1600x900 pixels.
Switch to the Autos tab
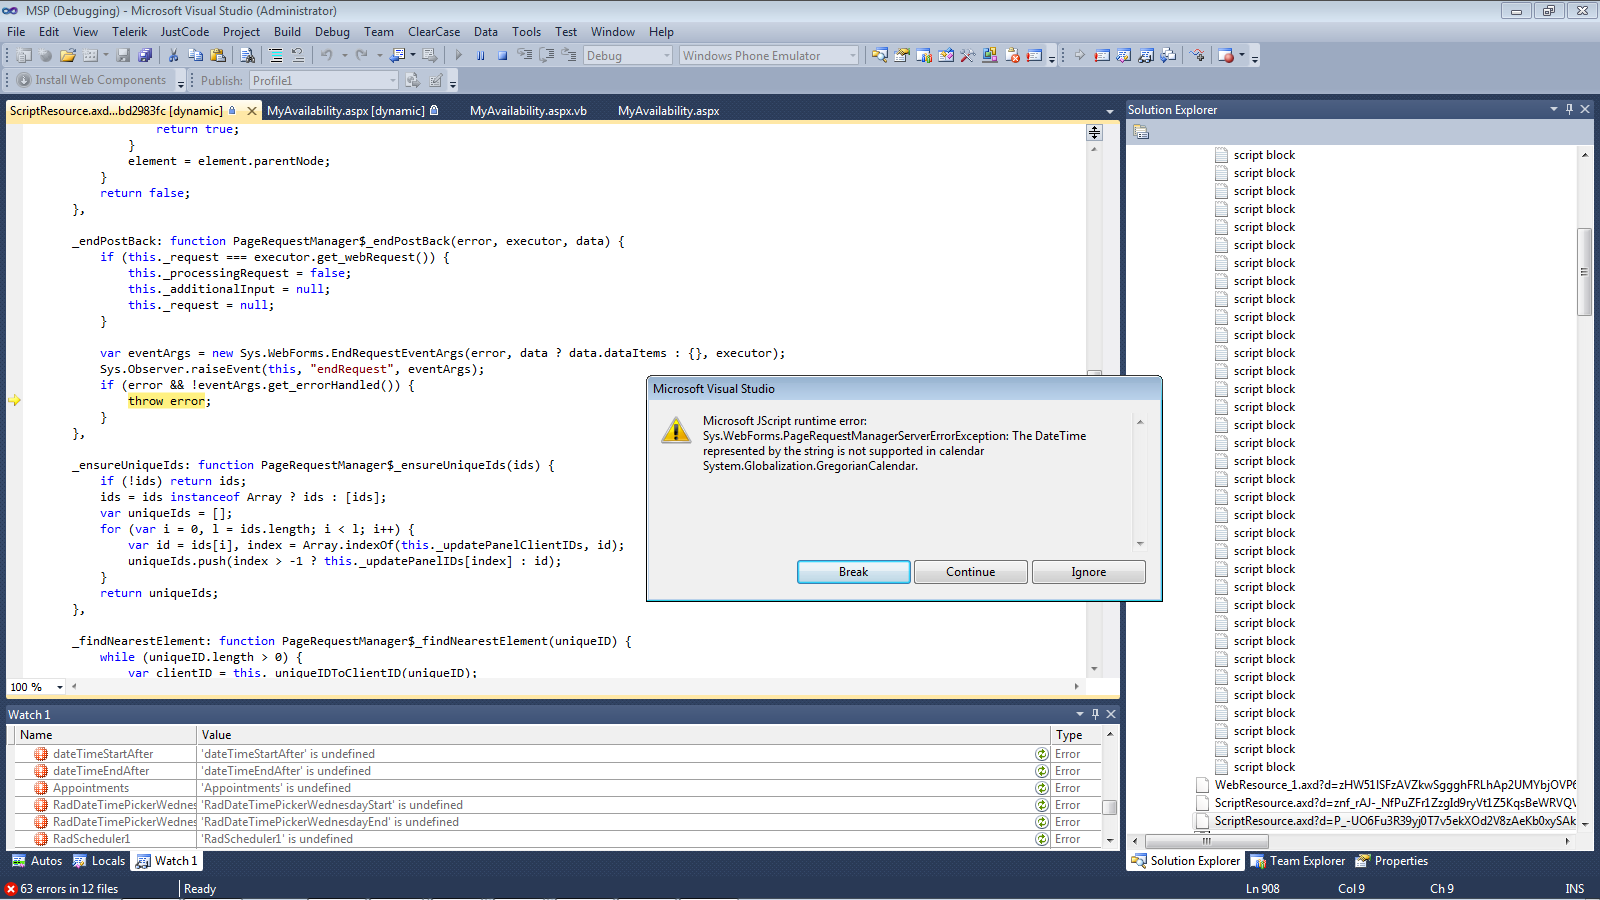37,861
